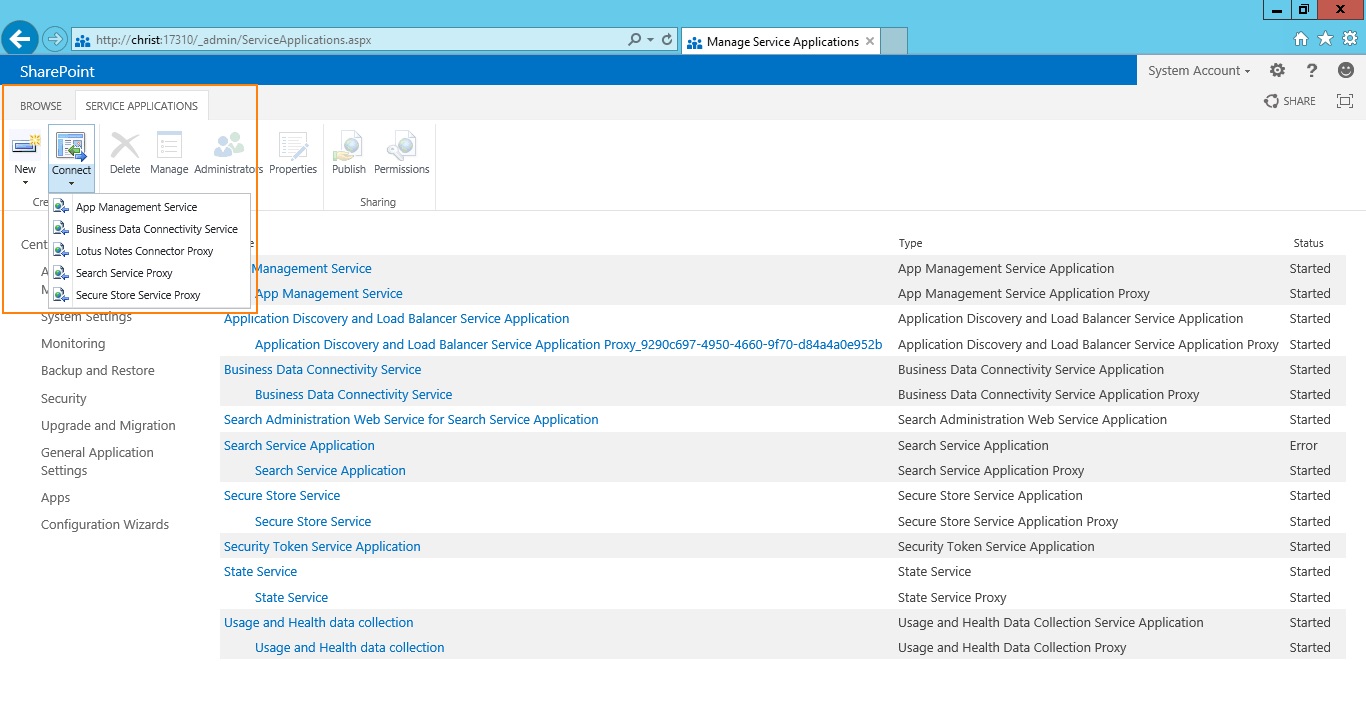Select Search Service Proxy menu item

124,273
